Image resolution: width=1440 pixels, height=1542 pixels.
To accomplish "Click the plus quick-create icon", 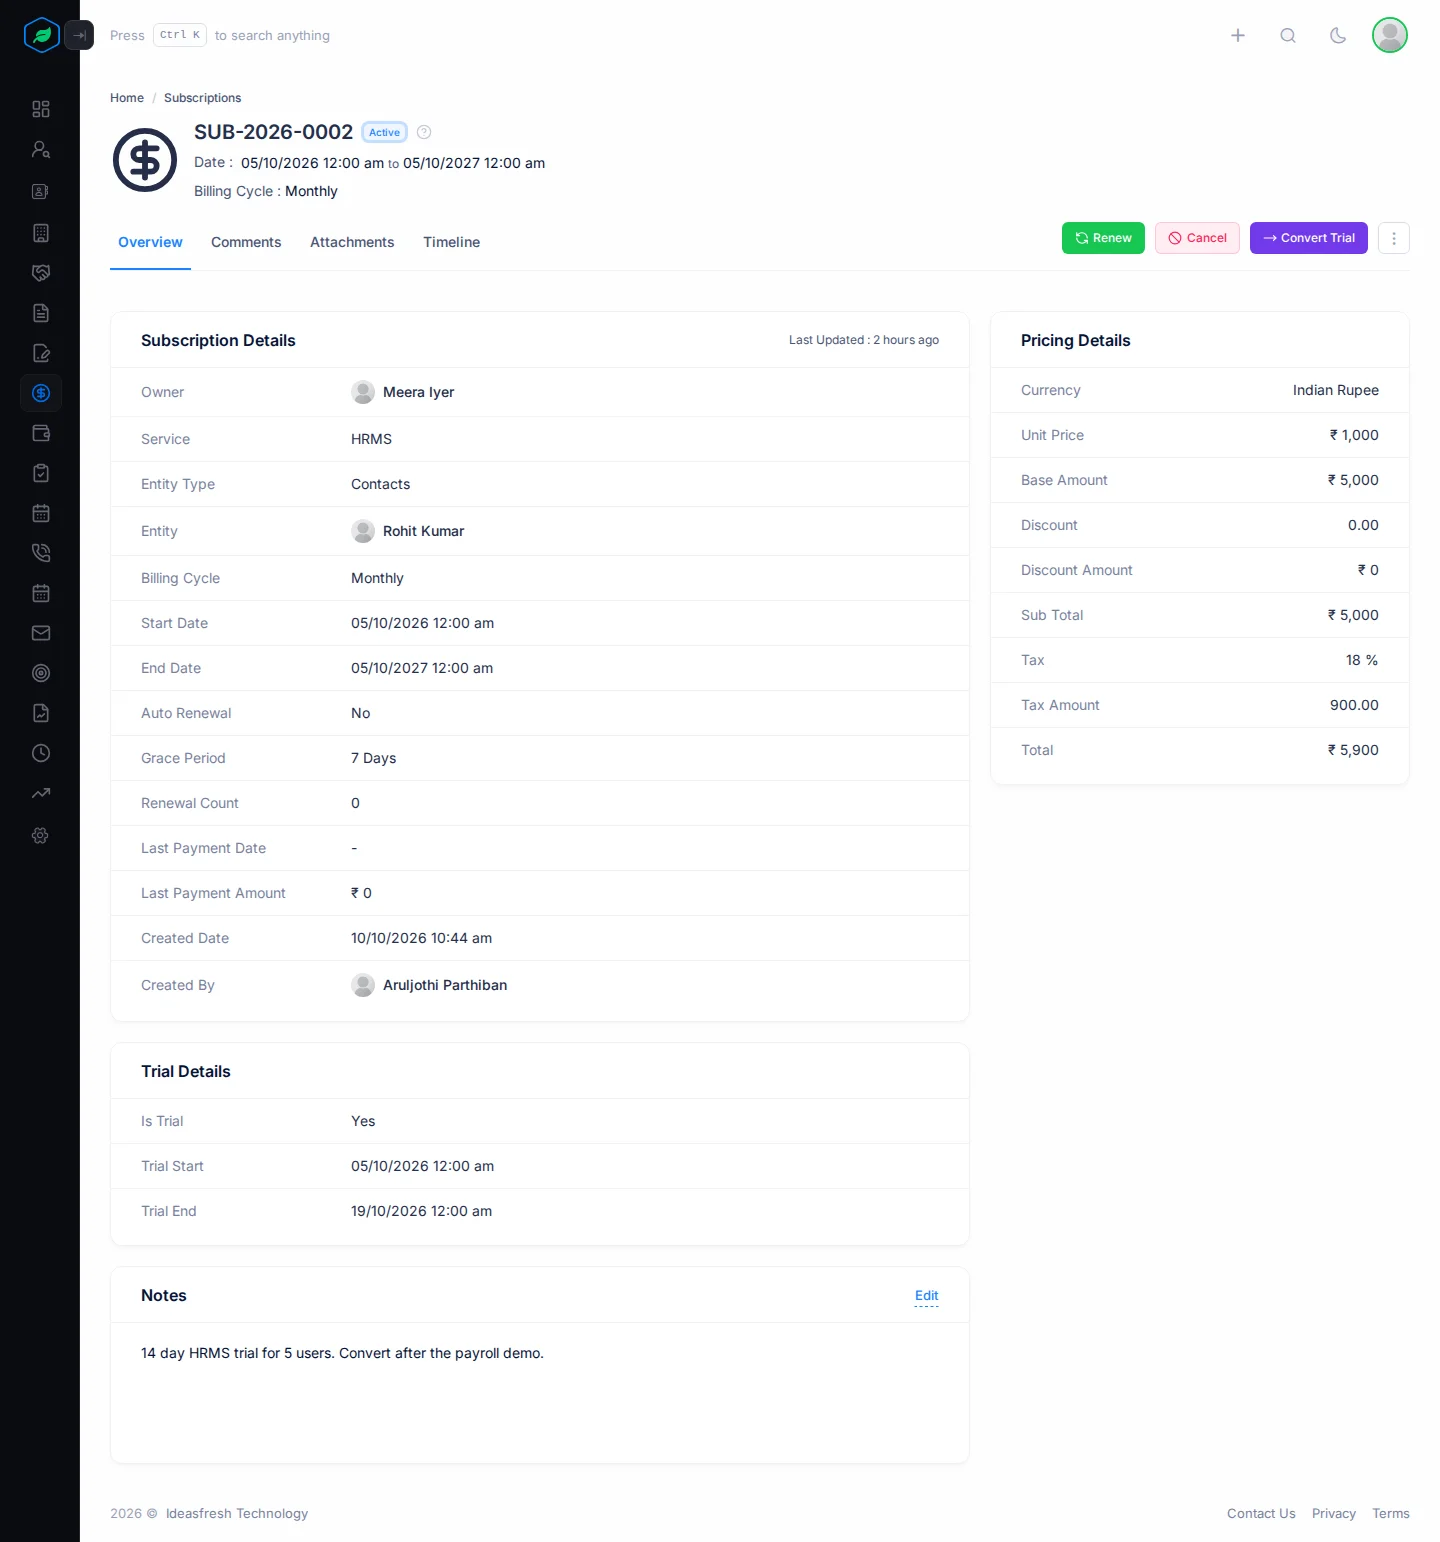I will (1238, 35).
